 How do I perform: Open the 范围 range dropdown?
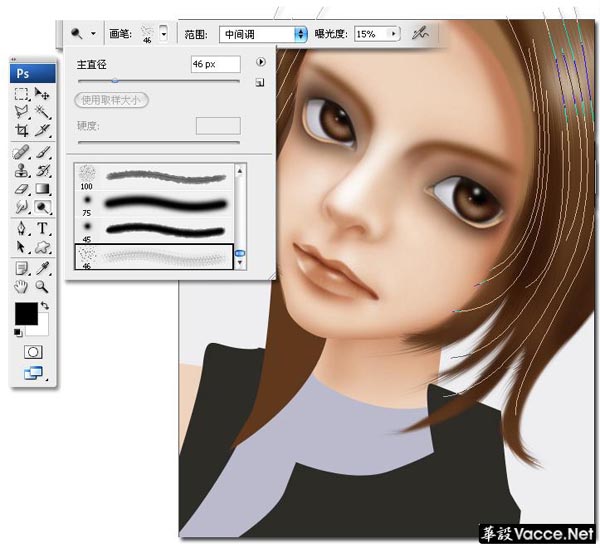263,34
